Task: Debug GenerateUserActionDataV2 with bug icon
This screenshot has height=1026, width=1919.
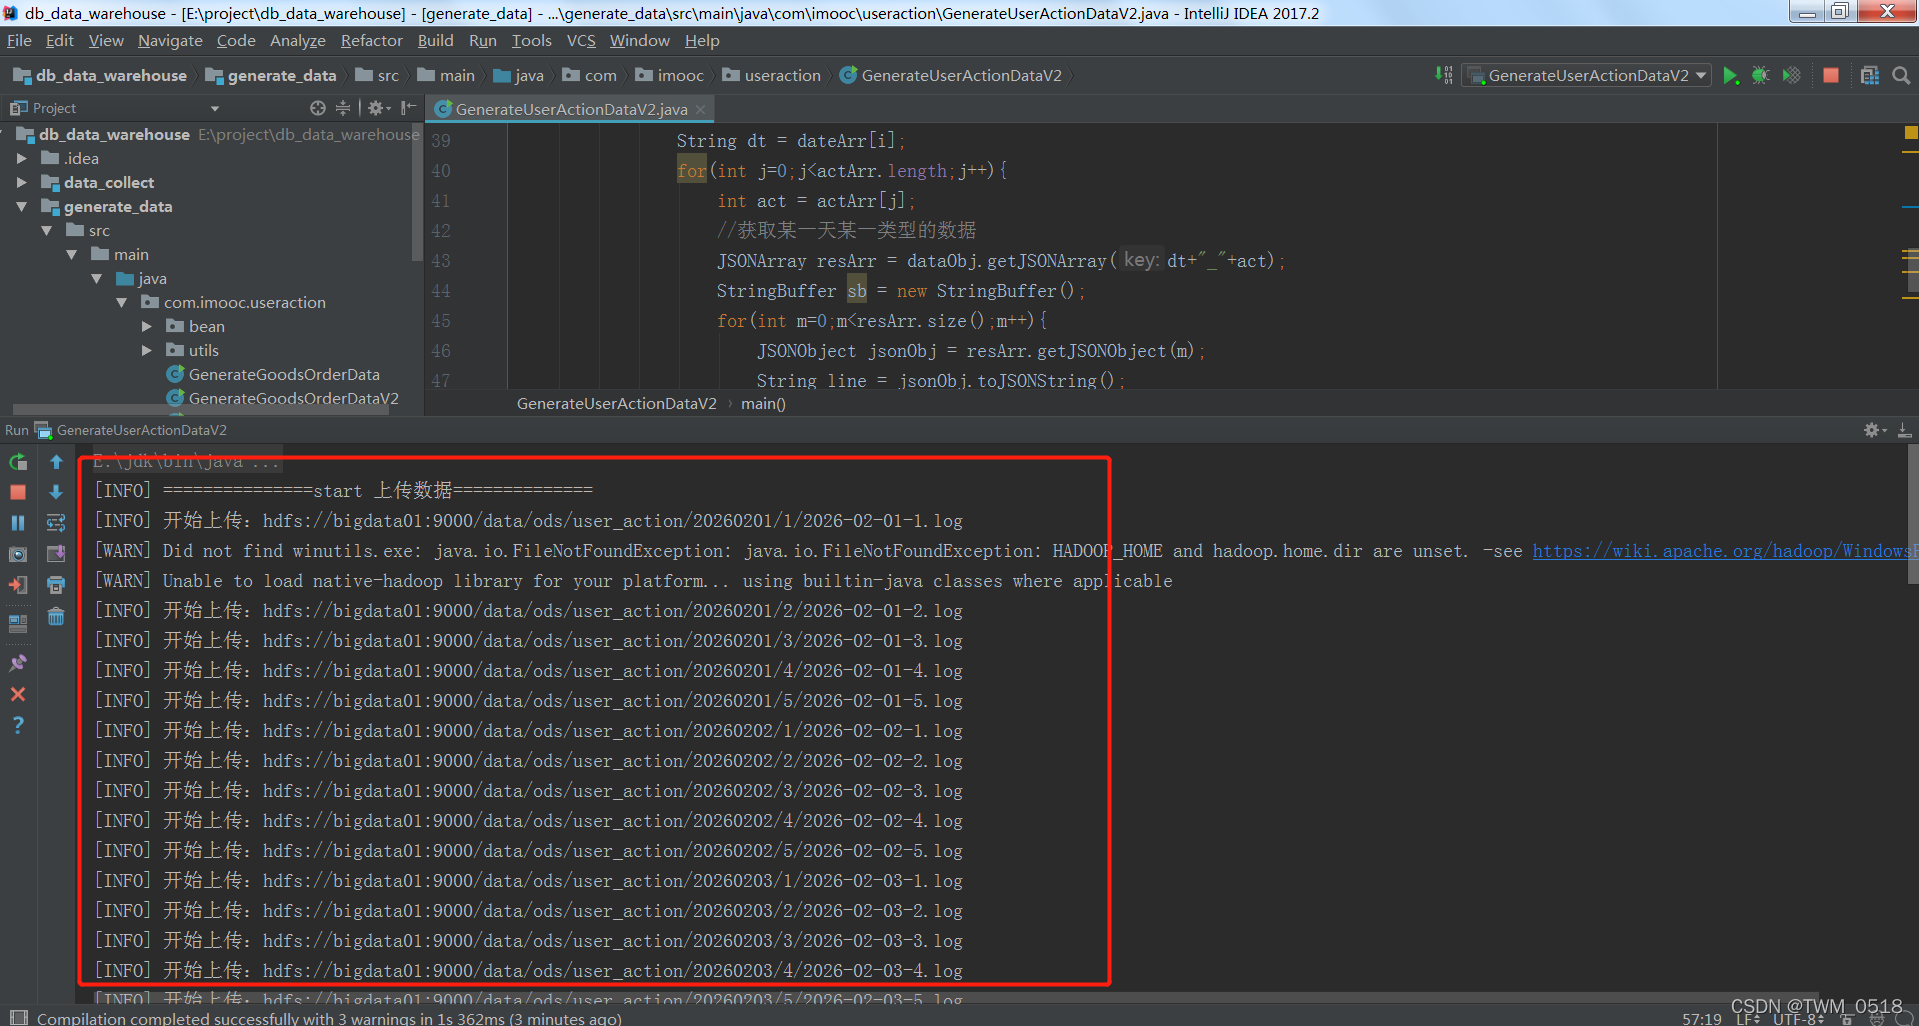Action: 1761,76
